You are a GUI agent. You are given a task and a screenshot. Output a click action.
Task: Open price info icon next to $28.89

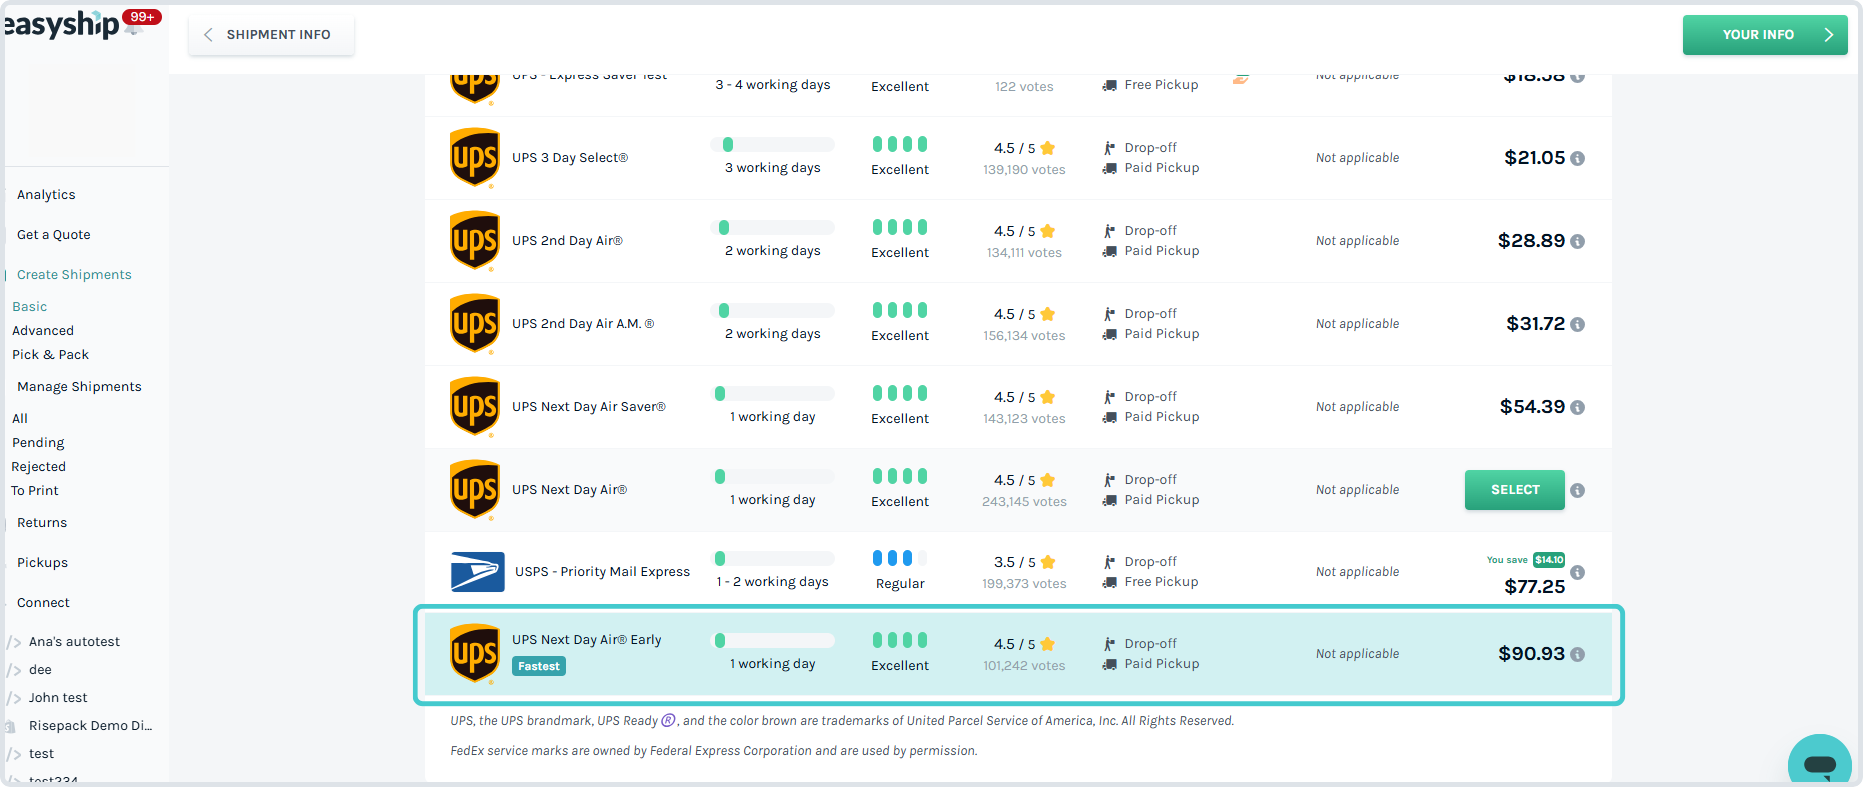1577,241
